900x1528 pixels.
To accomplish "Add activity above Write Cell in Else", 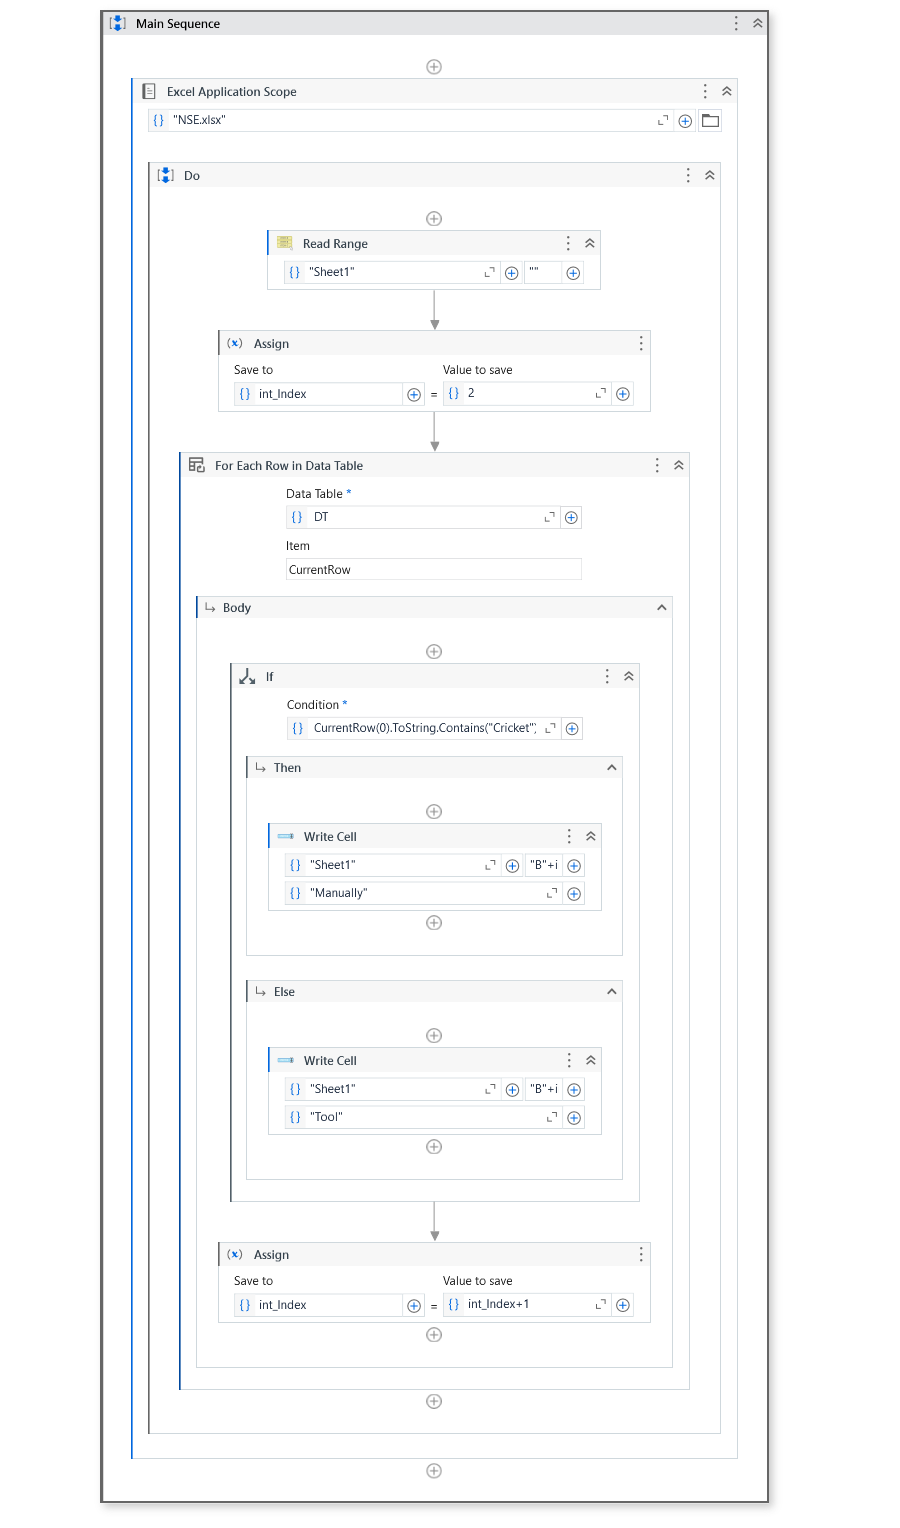I will [434, 1036].
